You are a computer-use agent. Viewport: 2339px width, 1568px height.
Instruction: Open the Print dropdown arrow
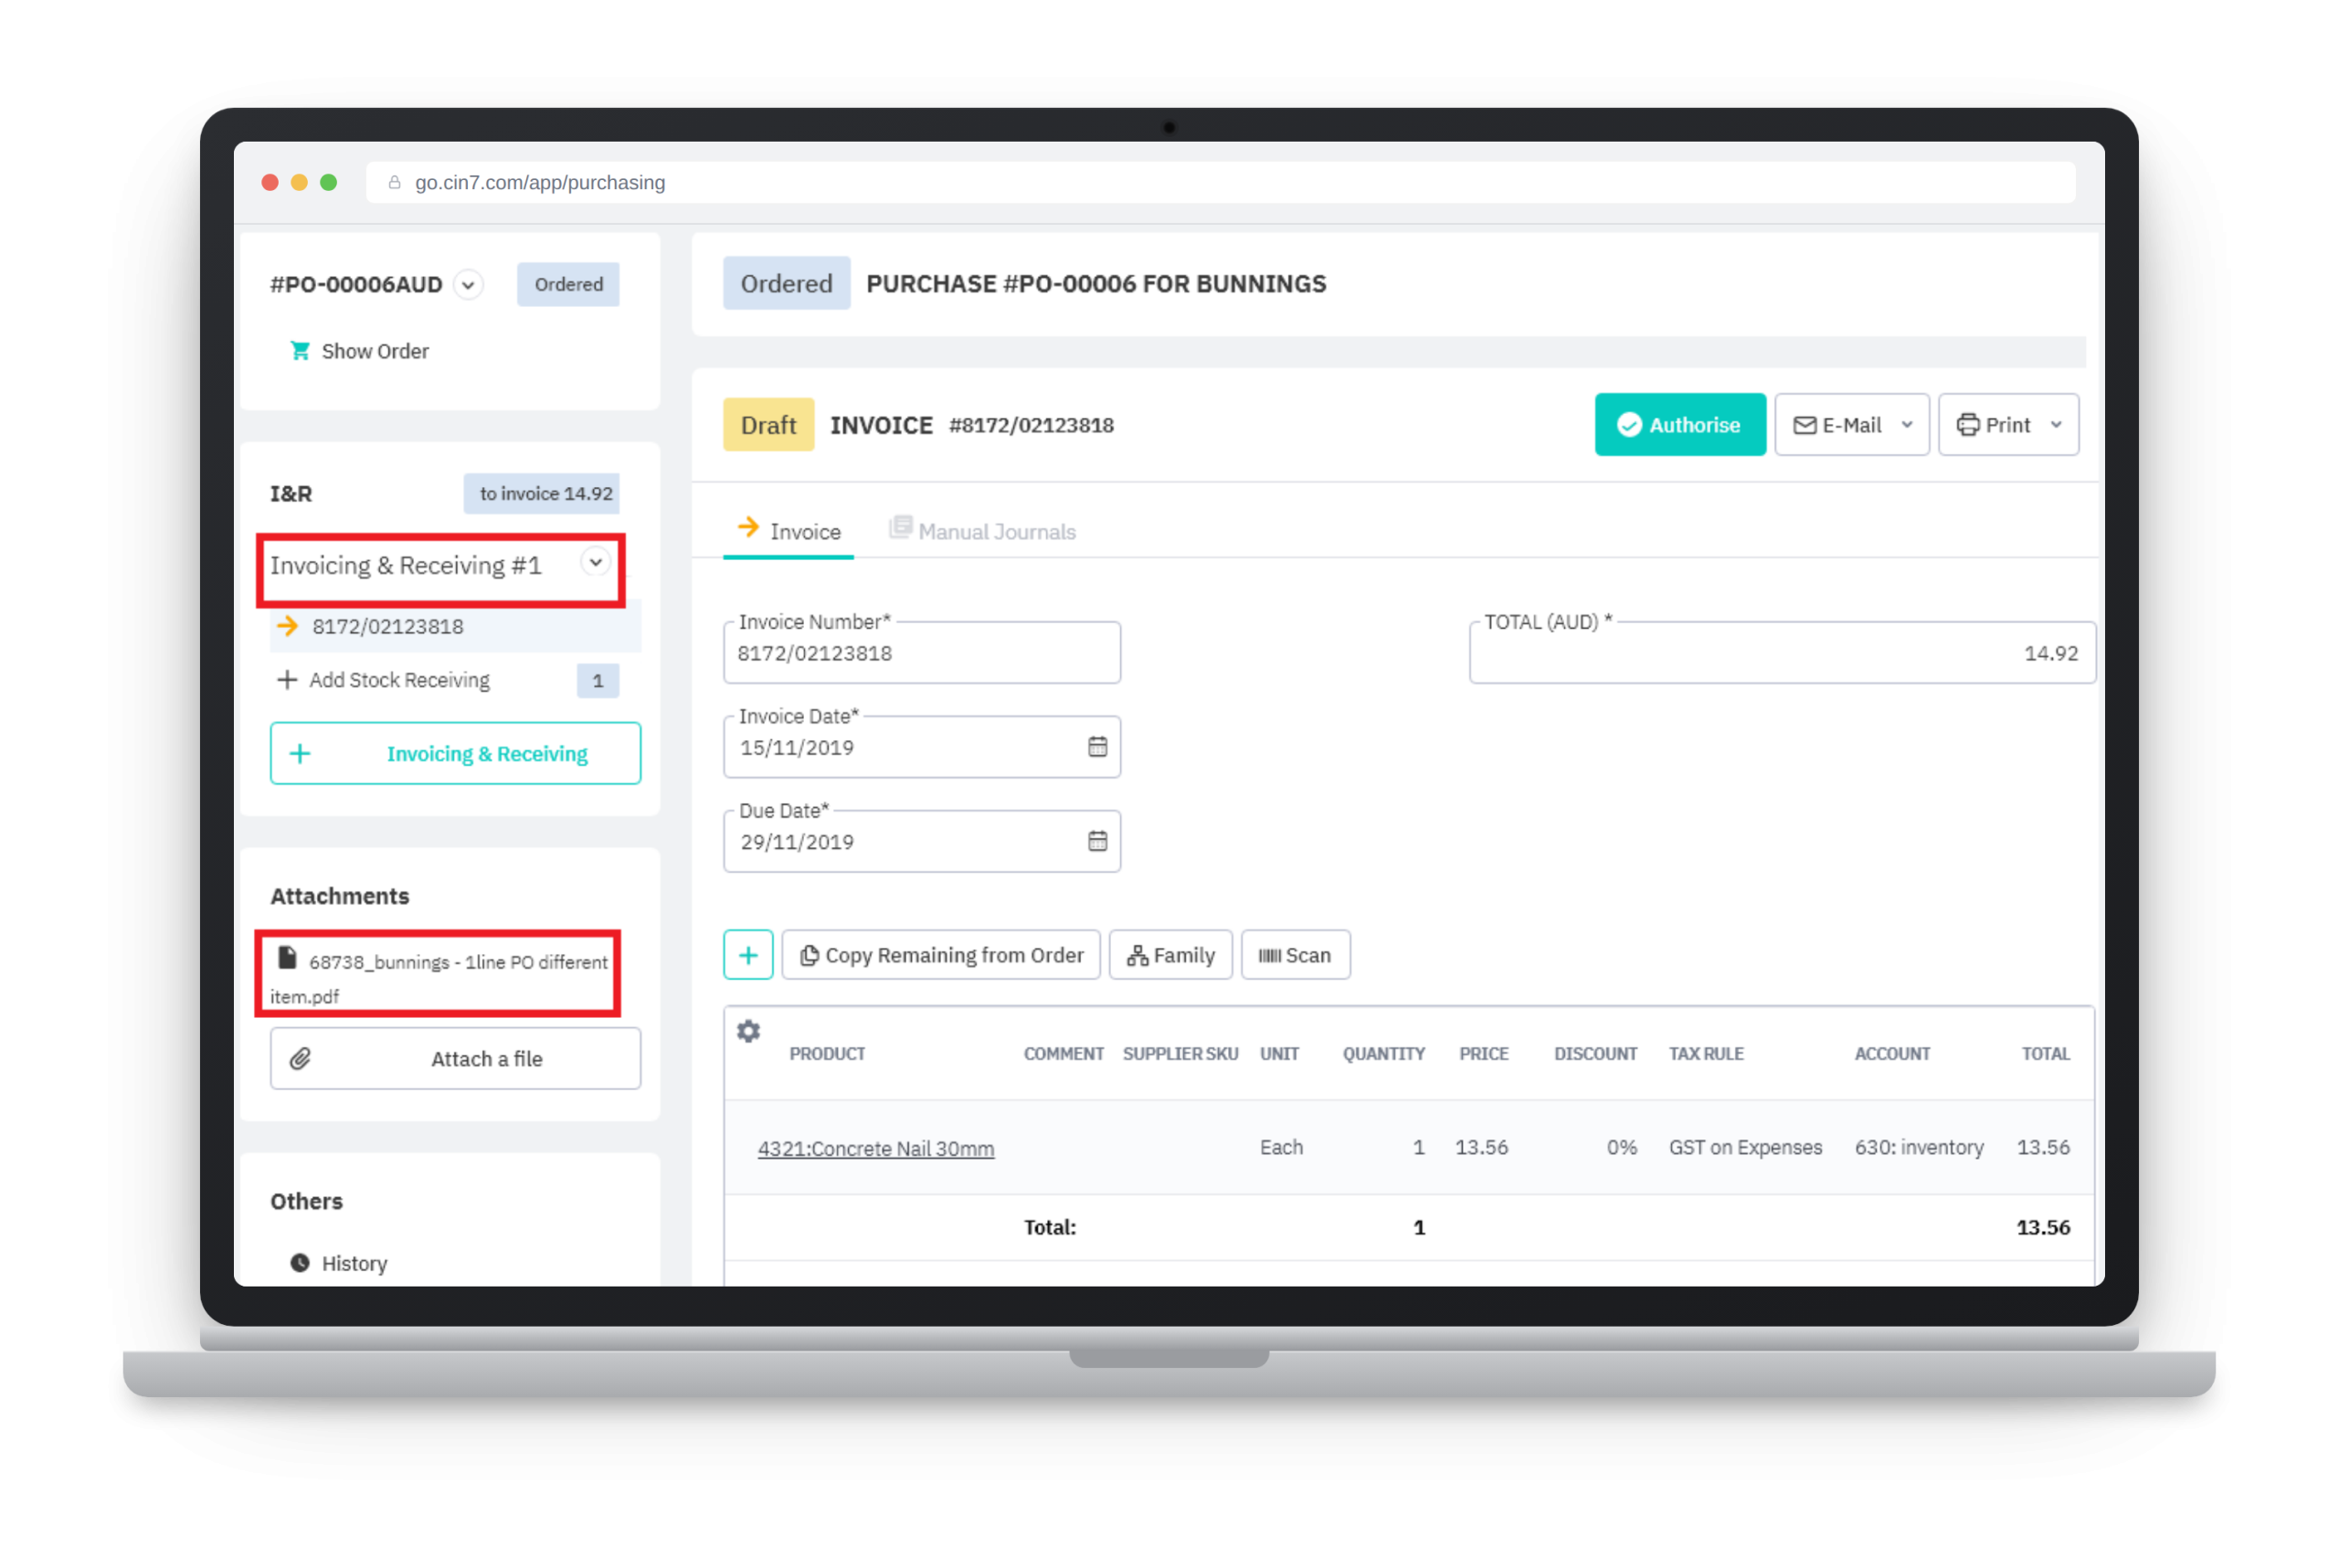(x=2056, y=425)
